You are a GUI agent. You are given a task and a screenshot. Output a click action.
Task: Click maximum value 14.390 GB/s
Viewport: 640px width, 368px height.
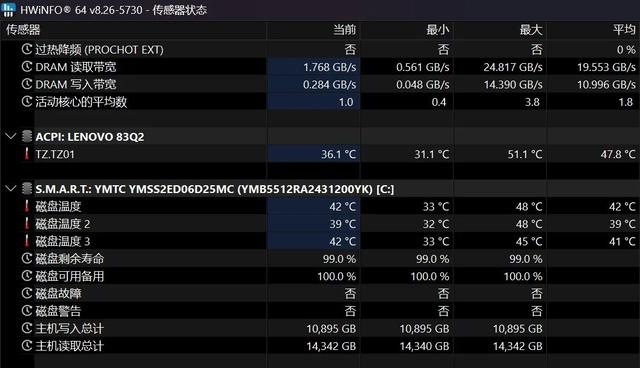click(513, 84)
